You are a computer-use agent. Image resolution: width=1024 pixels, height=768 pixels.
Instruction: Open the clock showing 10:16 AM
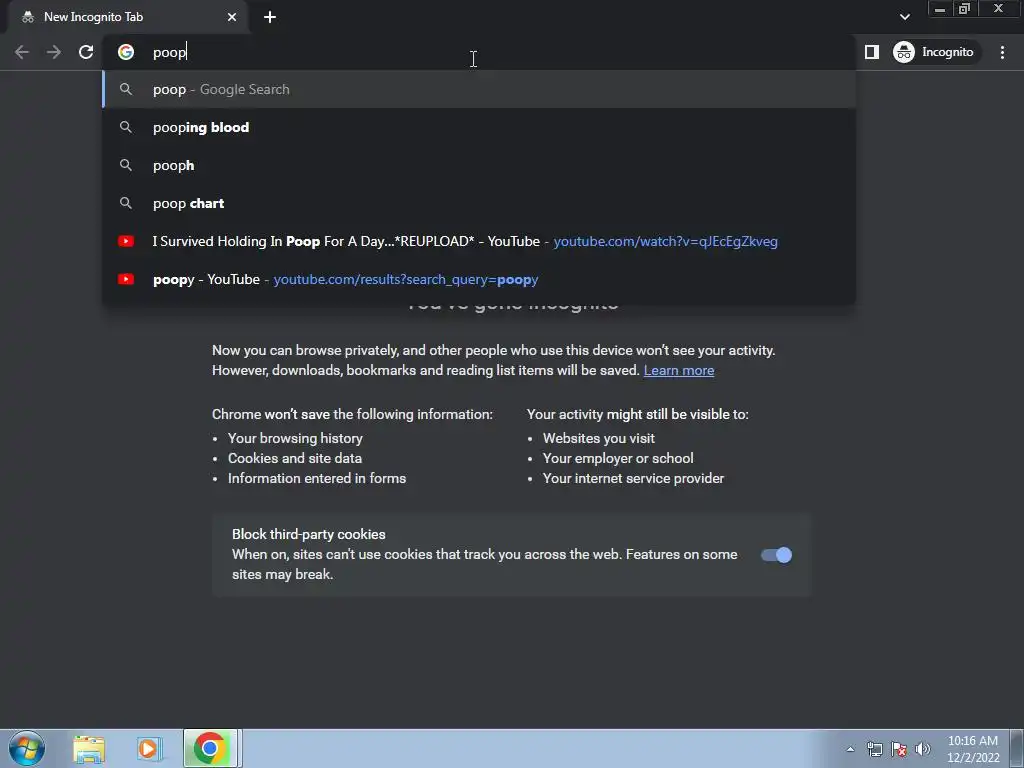(x=973, y=749)
